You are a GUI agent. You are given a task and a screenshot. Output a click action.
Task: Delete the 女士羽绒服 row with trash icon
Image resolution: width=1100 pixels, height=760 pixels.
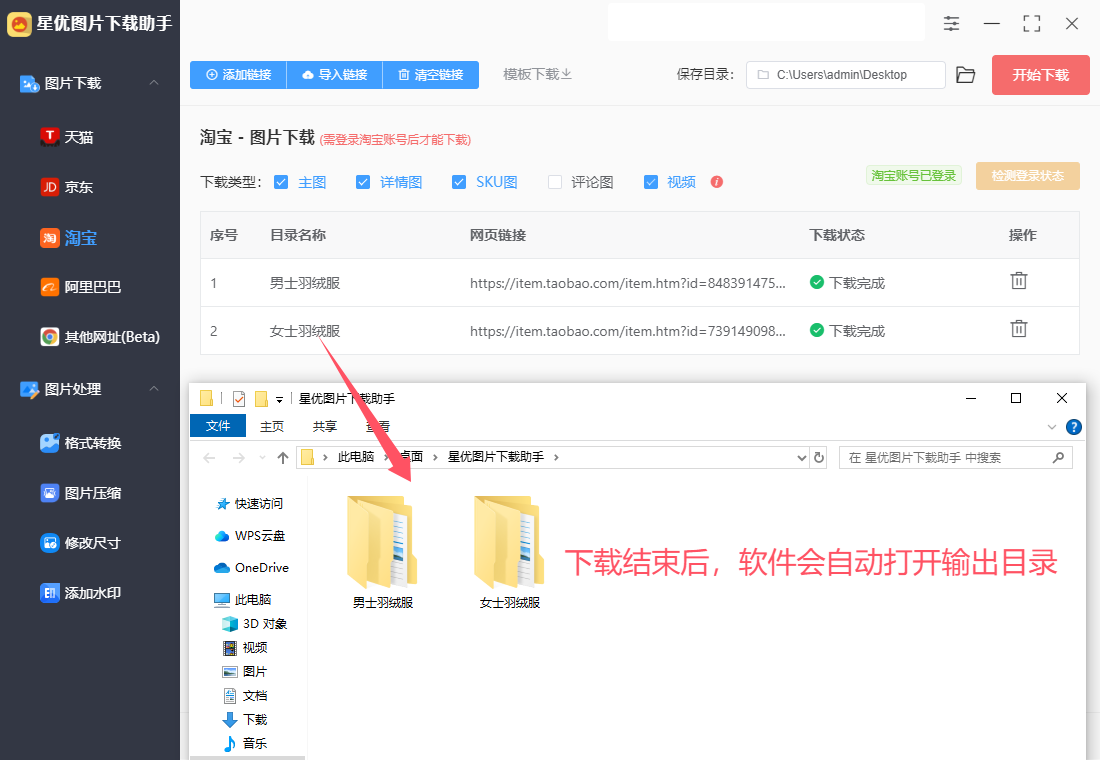click(x=1019, y=328)
